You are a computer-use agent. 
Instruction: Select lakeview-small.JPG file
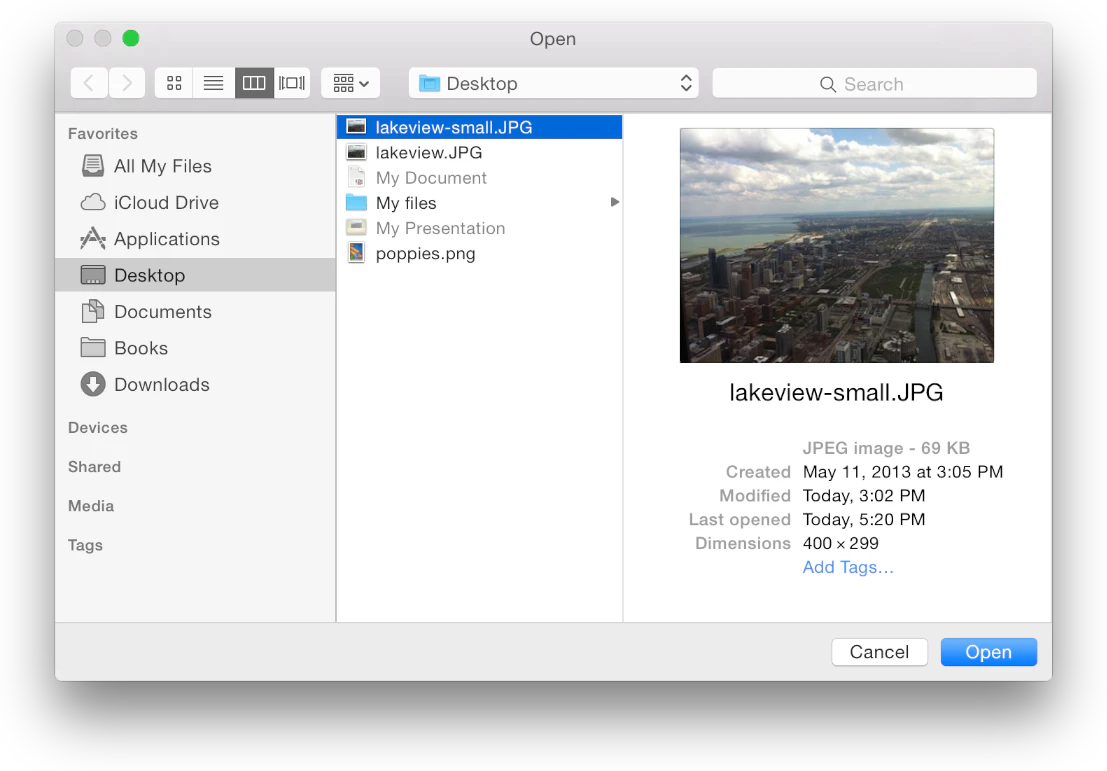point(479,127)
